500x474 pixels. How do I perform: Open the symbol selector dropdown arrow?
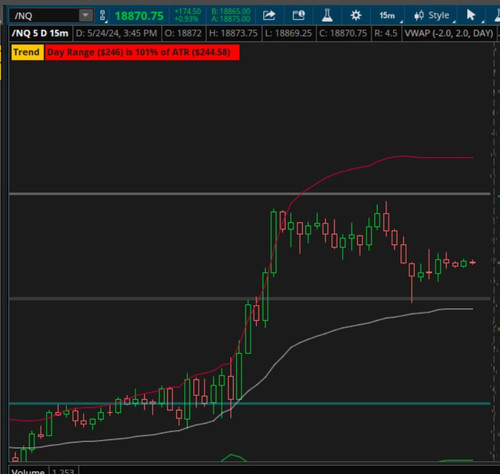click(86, 16)
